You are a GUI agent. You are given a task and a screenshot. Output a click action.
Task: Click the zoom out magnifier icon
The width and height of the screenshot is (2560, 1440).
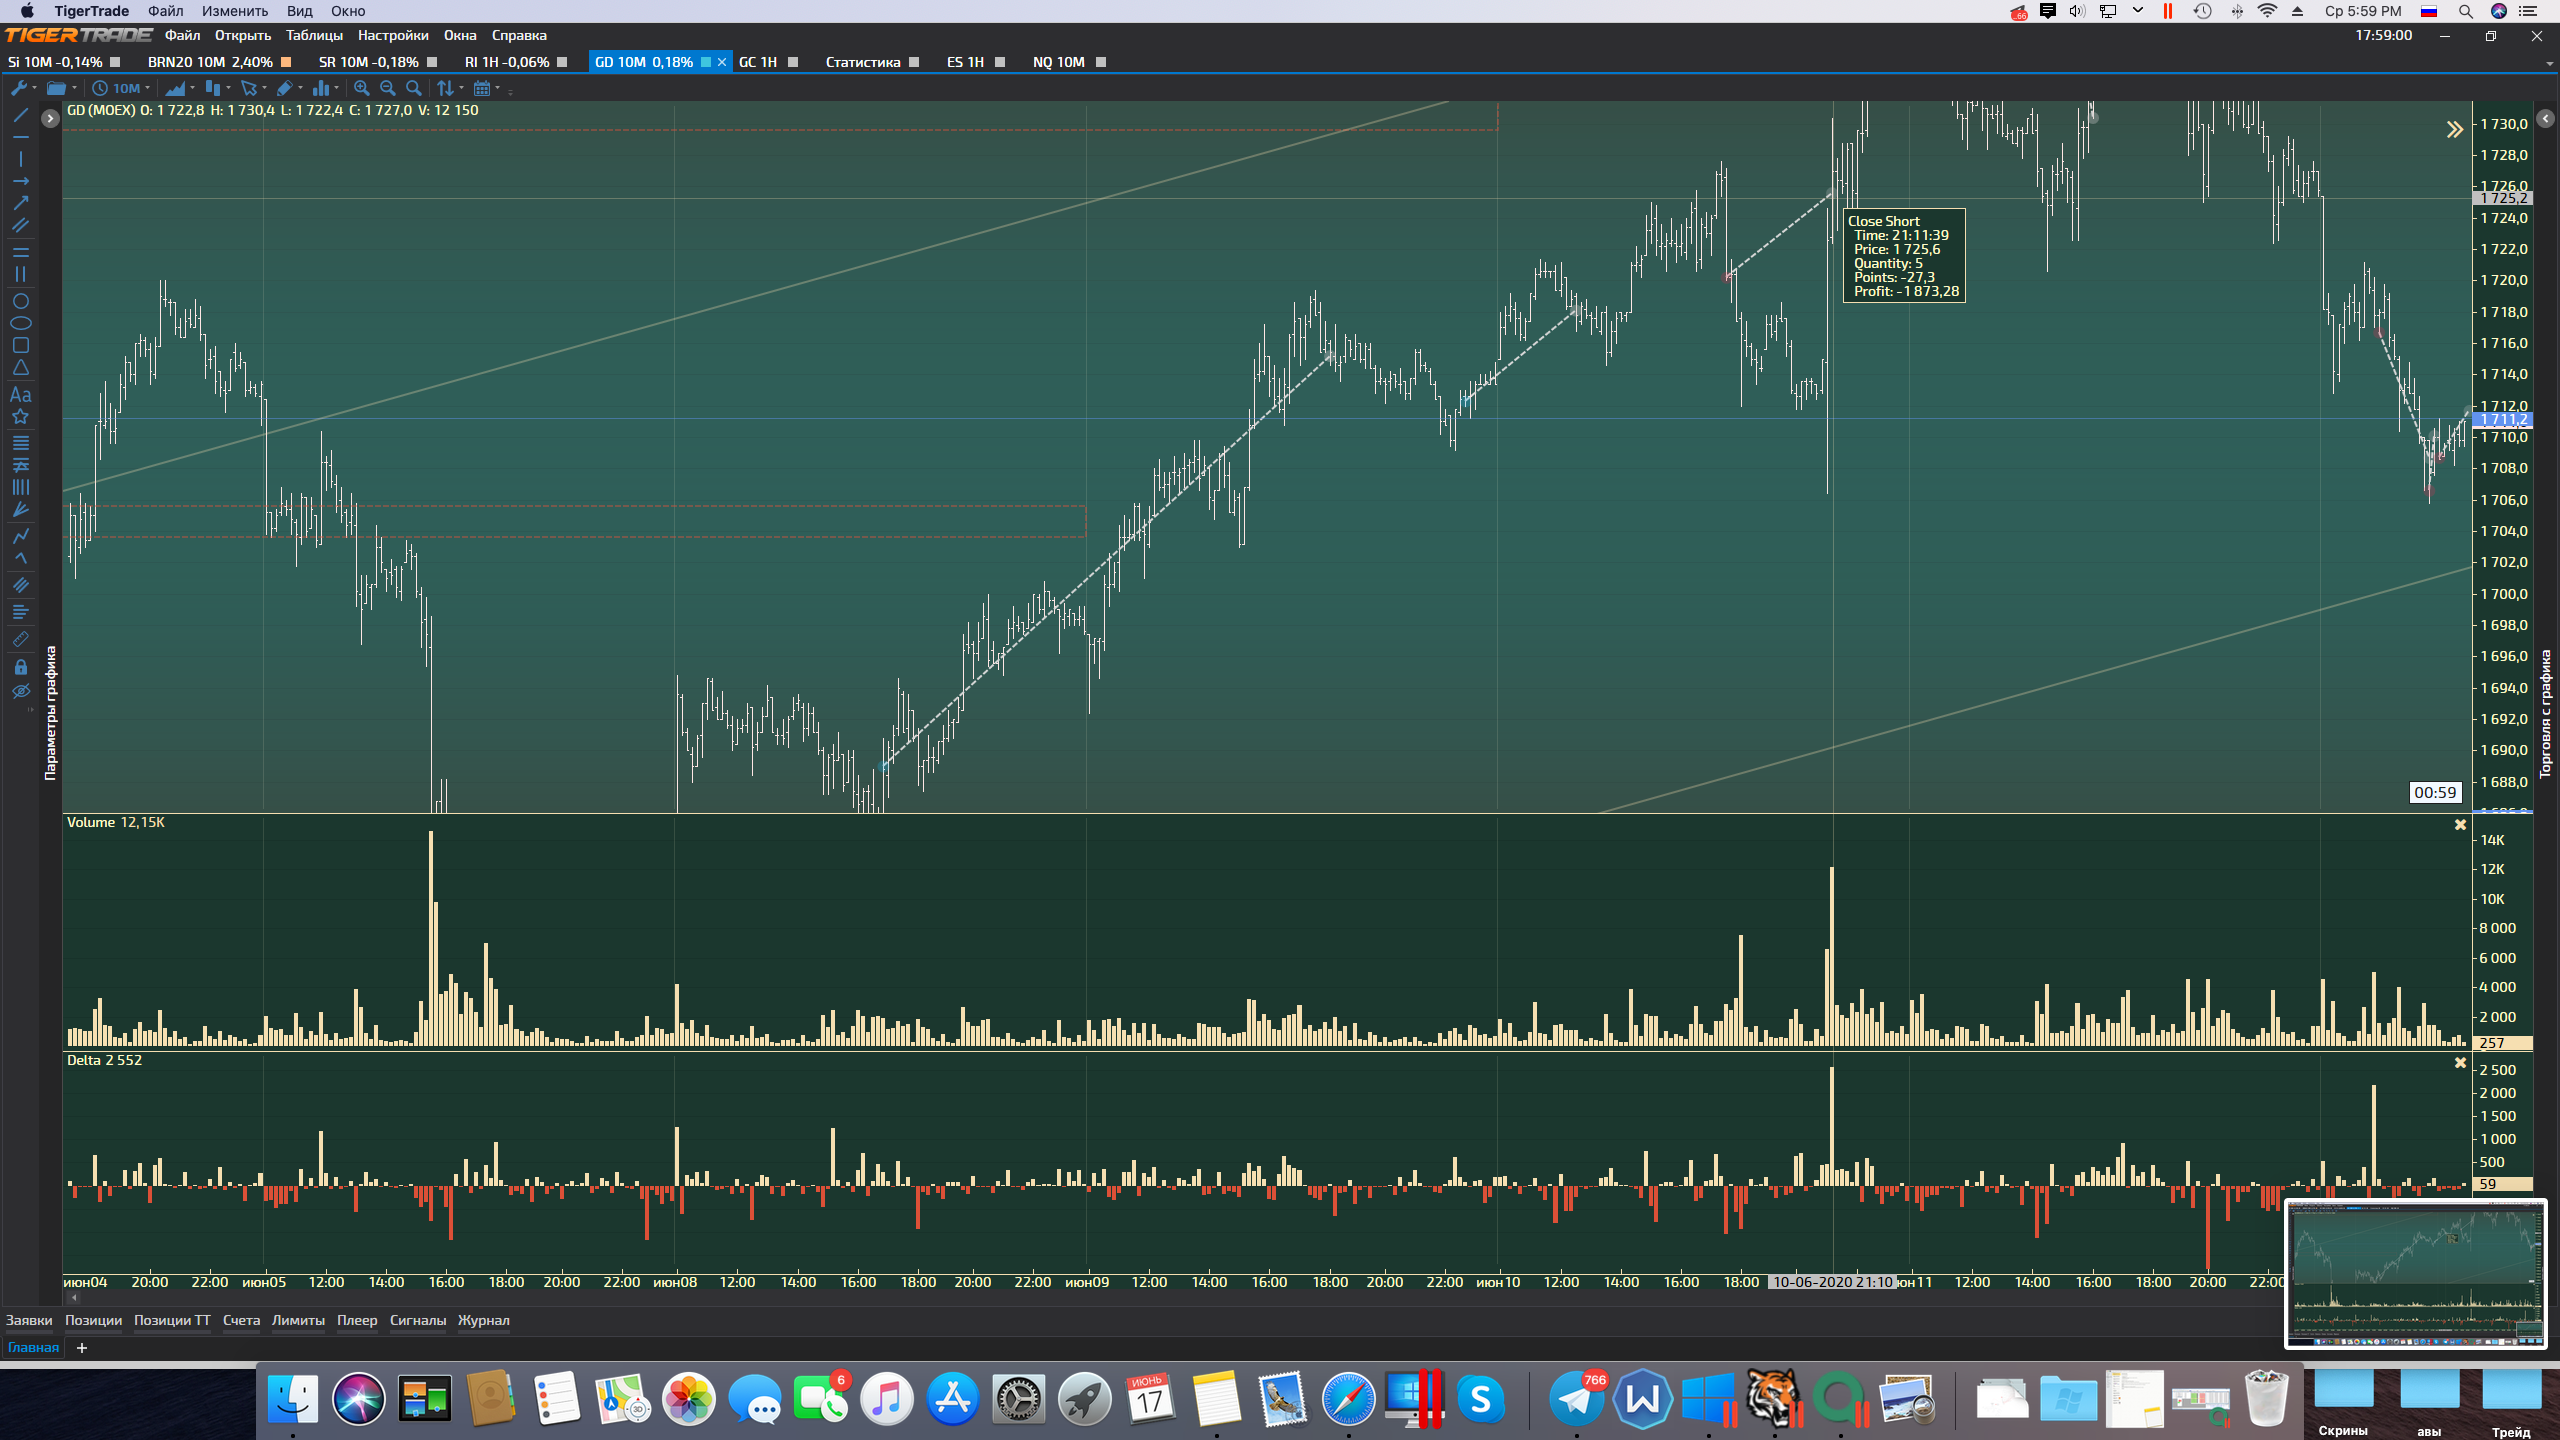tap(388, 88)
